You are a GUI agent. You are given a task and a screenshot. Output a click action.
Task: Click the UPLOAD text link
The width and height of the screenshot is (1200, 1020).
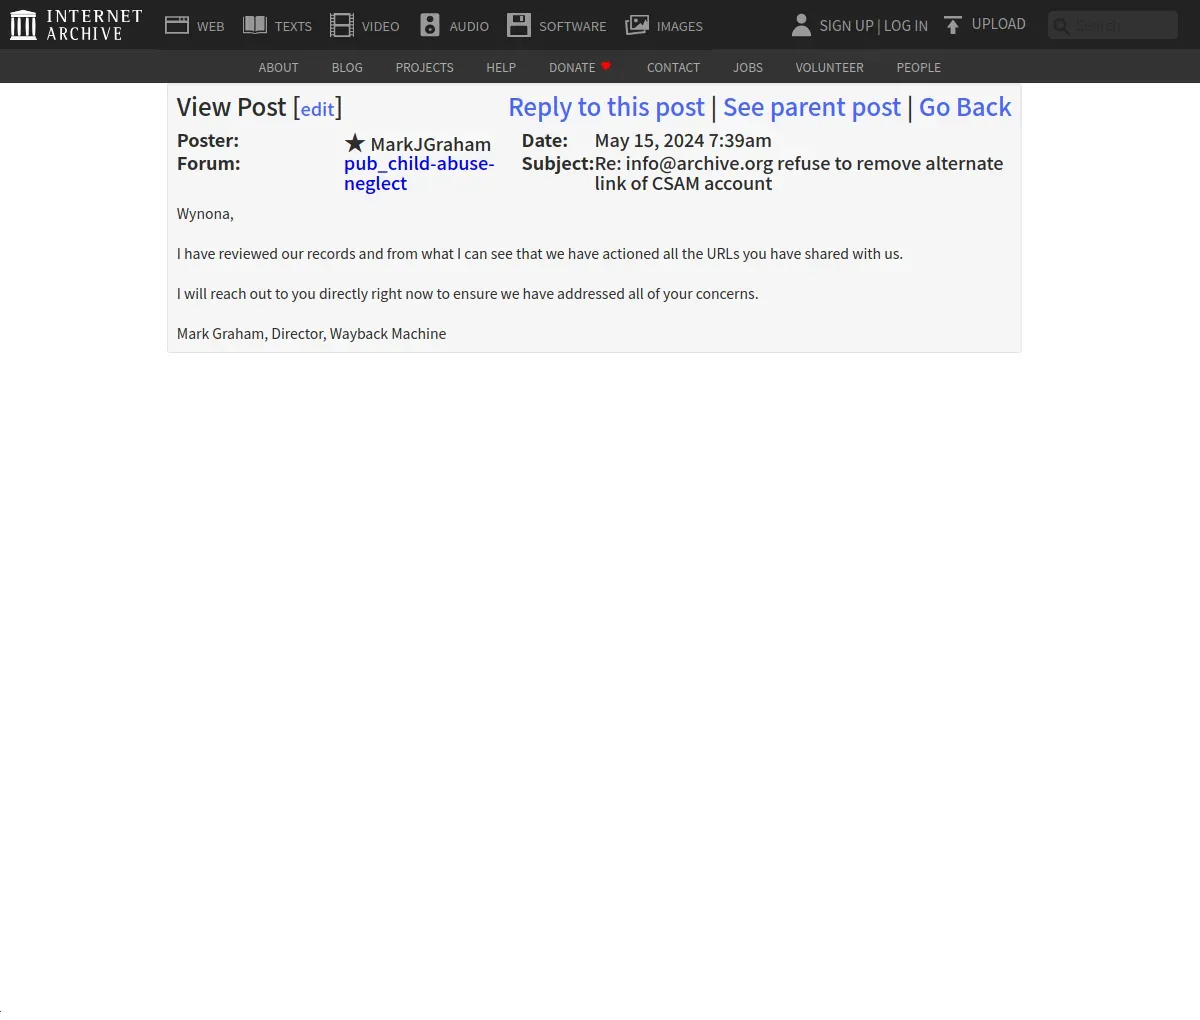click(999, 24)
